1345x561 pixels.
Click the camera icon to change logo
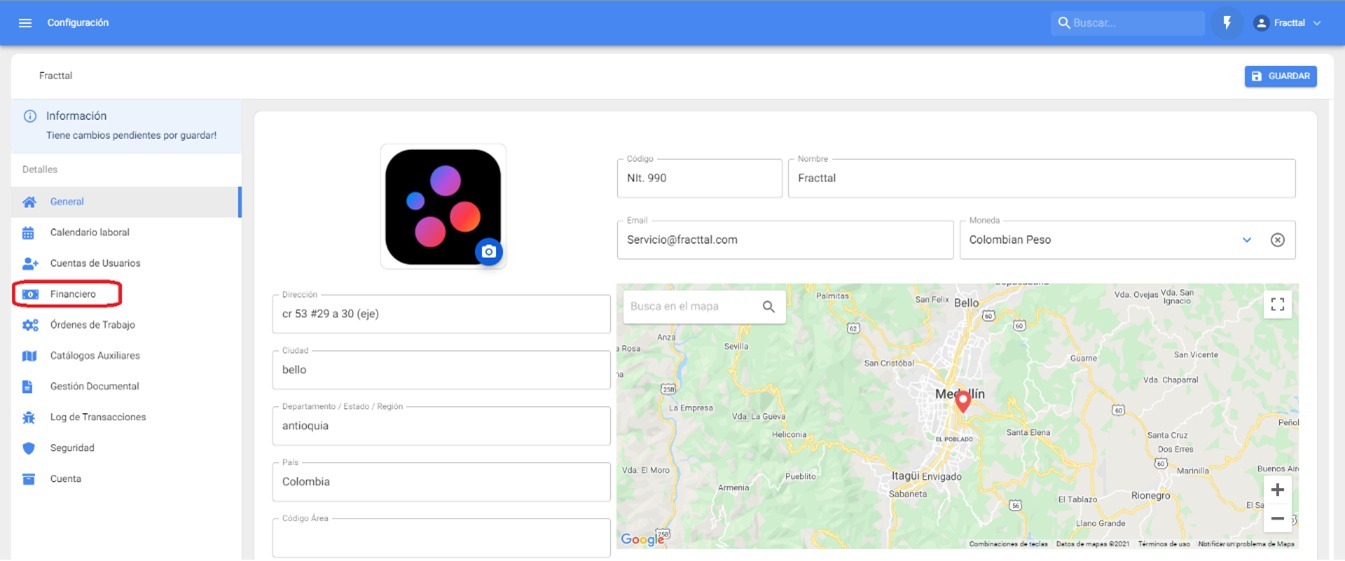(488, 252)
